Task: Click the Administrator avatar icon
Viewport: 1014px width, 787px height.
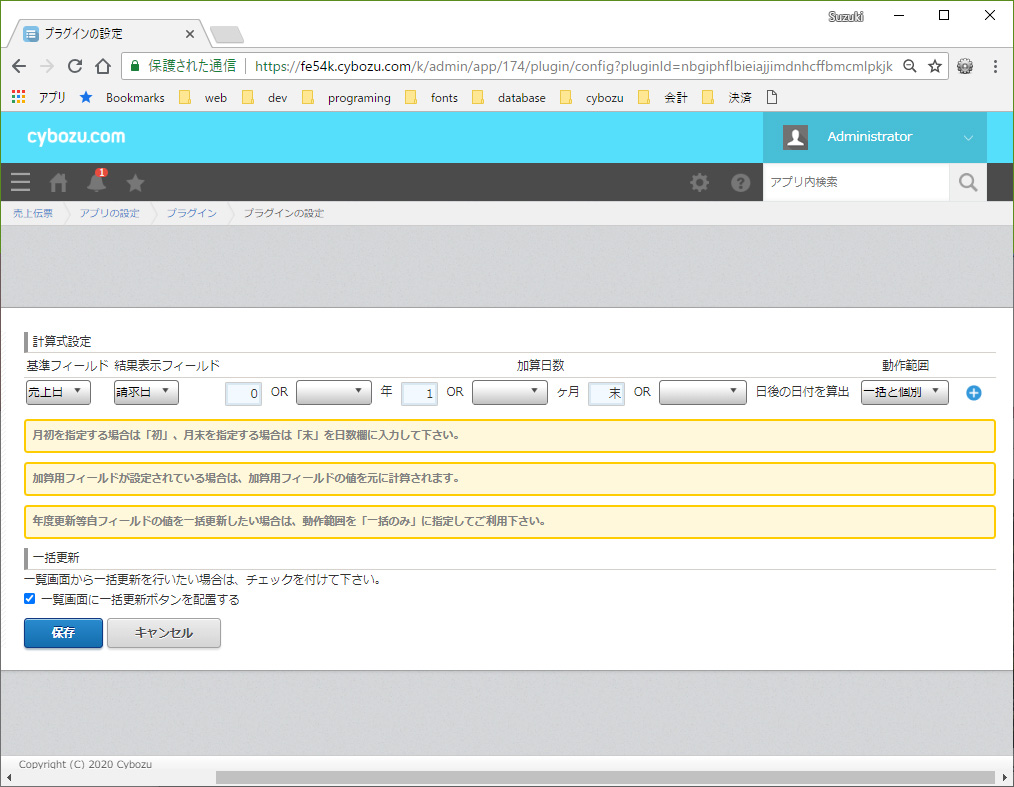Action: (795, 137)
